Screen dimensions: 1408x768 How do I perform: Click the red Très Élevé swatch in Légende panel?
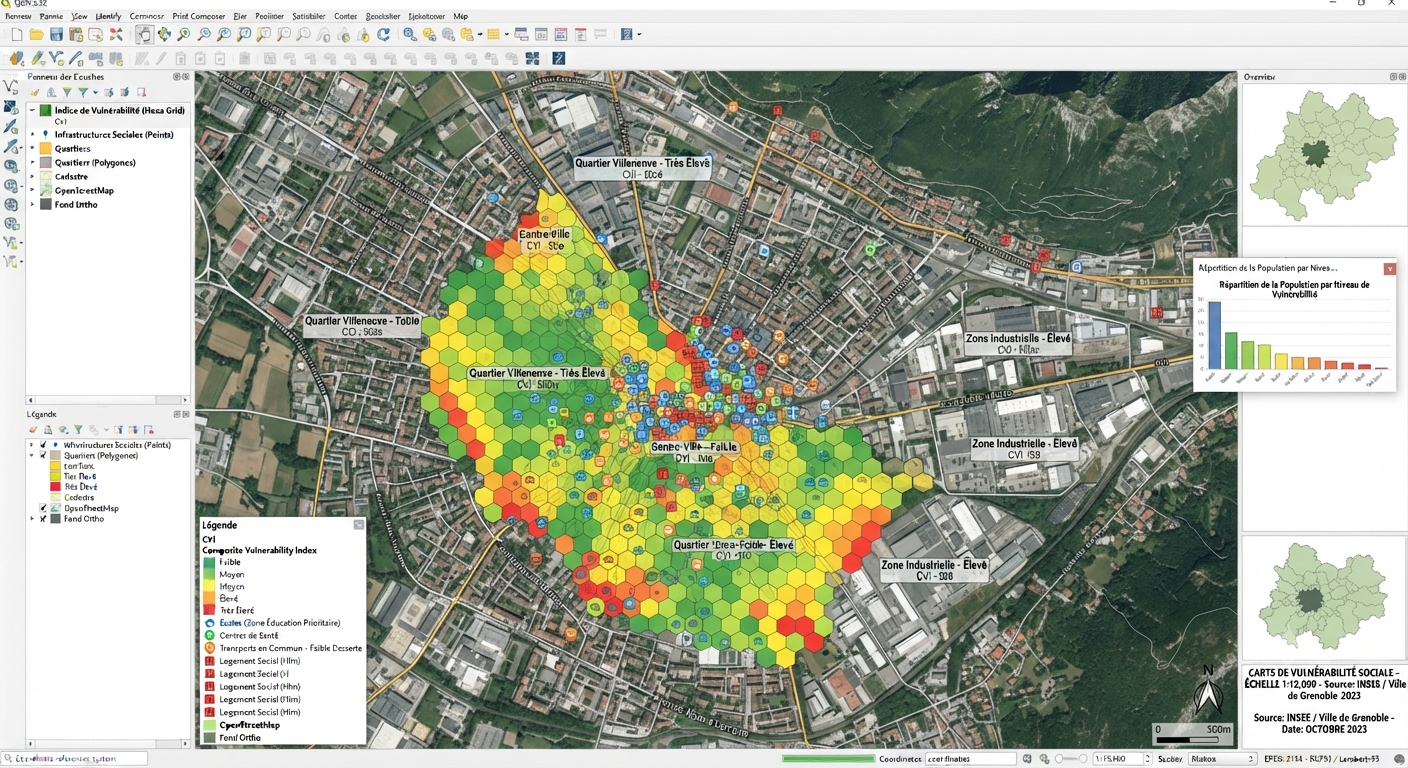click(55, 486)
